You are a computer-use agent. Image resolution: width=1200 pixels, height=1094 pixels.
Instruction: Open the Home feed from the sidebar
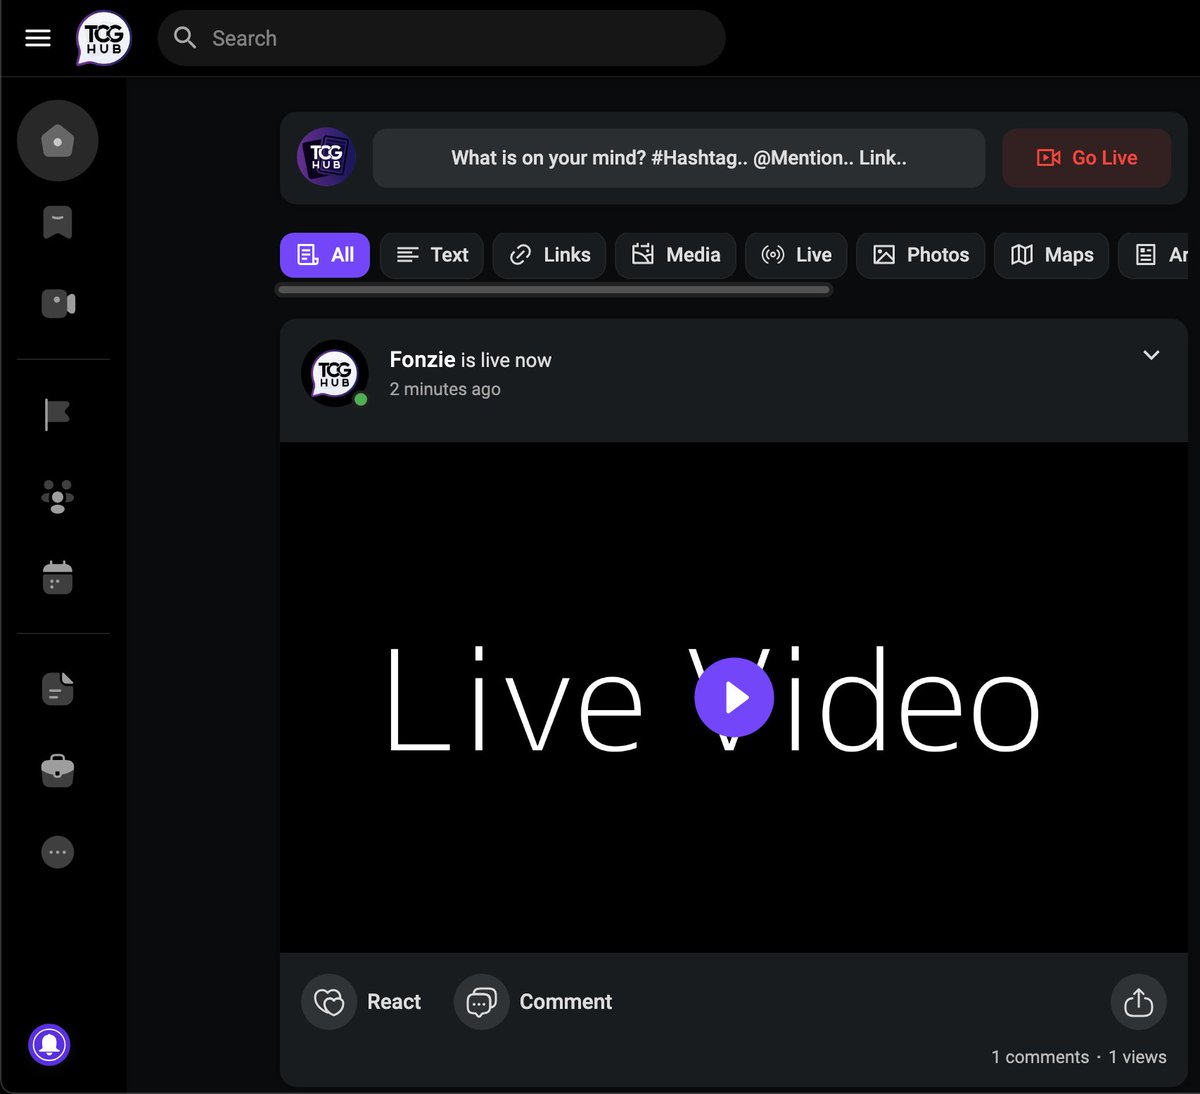click(x=57, y=140)
